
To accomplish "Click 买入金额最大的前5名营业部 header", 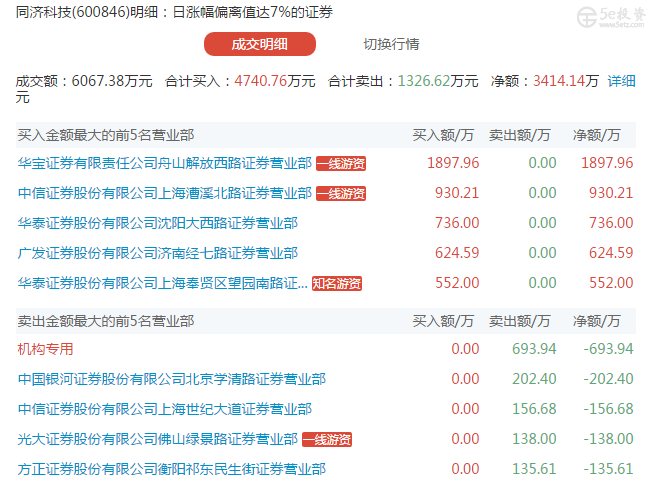I will [106, 135].
